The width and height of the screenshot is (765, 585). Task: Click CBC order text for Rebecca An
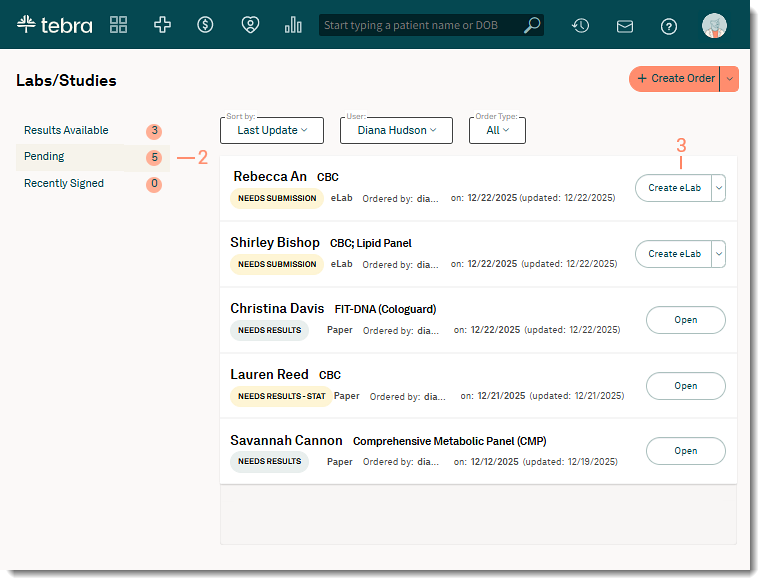coord(327,177)
